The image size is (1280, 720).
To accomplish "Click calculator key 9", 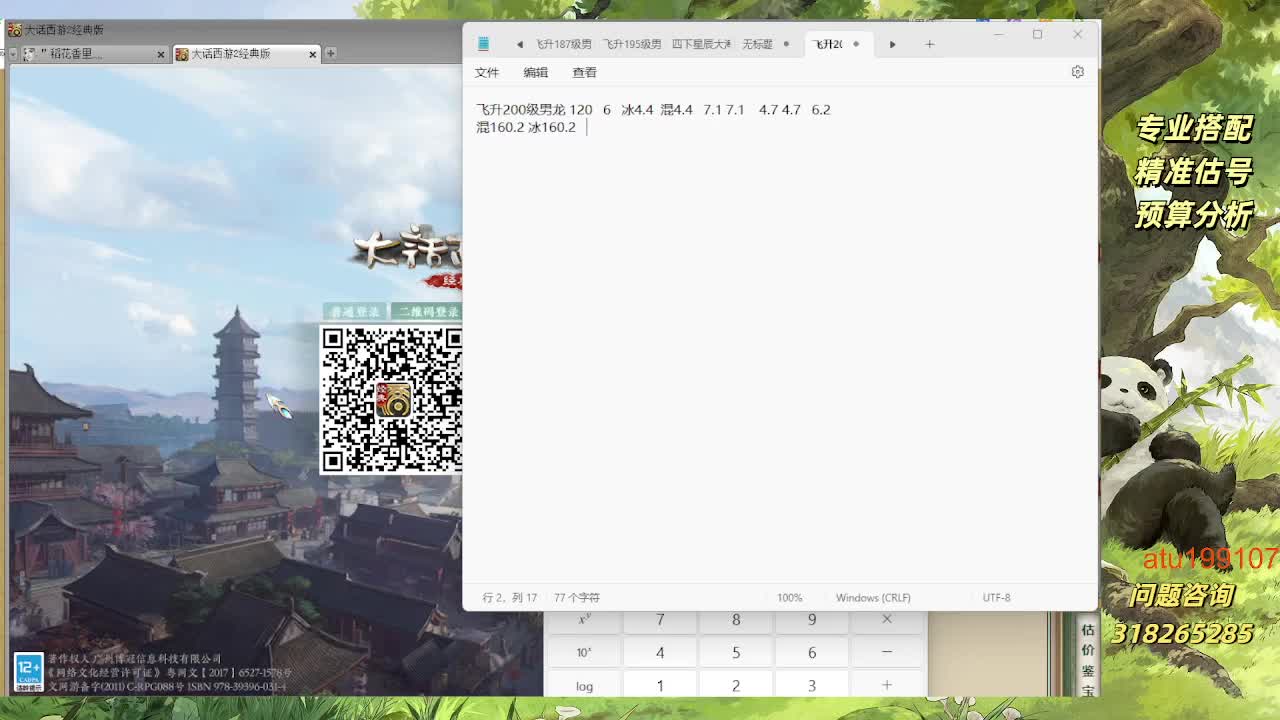I will [812, 620].
